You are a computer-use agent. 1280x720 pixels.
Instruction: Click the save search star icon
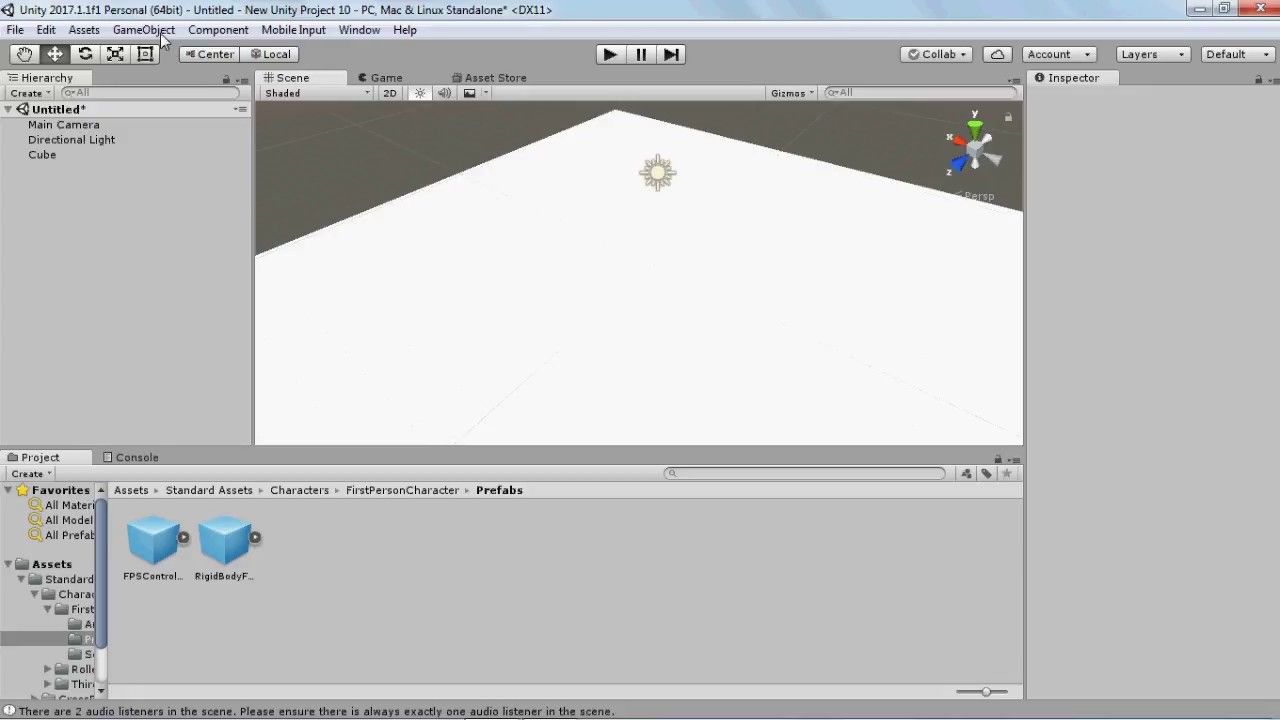tap(1007, 473)
